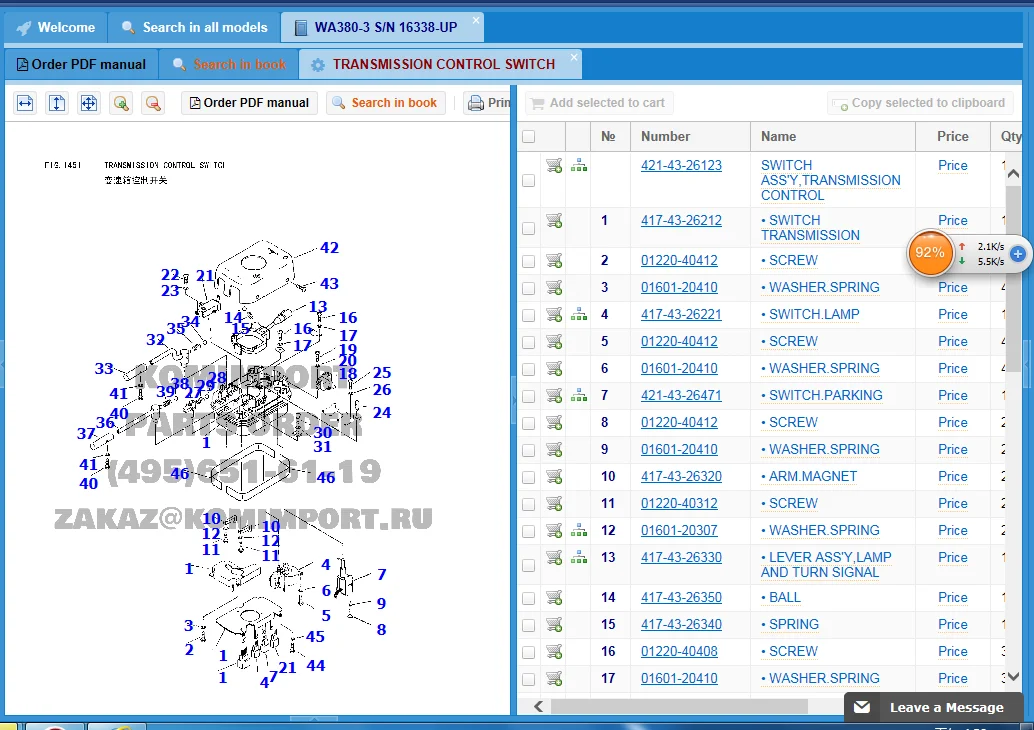Click Price link for item 10

click(x=953, y=477)
